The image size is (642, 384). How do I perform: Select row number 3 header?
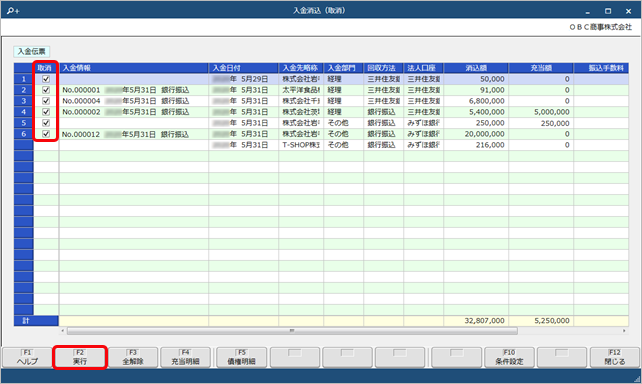[x=24, y=101]
